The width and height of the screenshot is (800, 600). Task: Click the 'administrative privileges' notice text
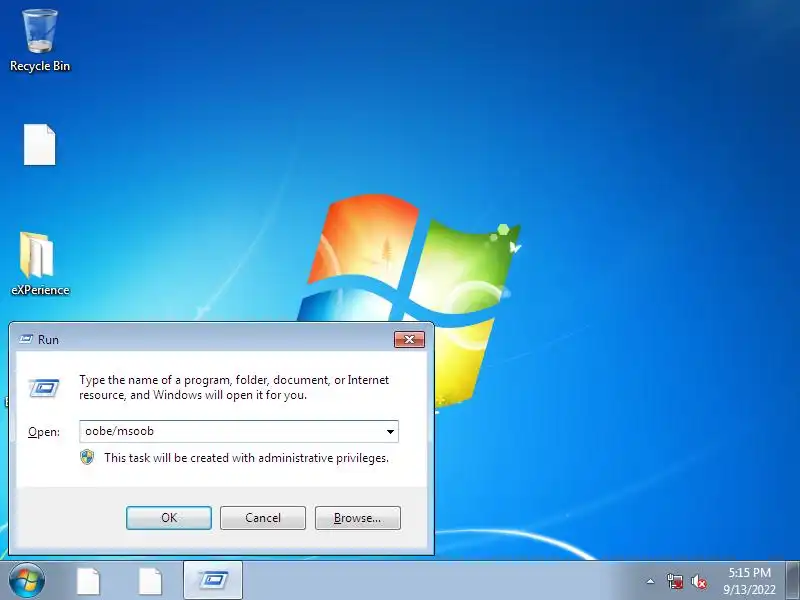pos(246,458)
